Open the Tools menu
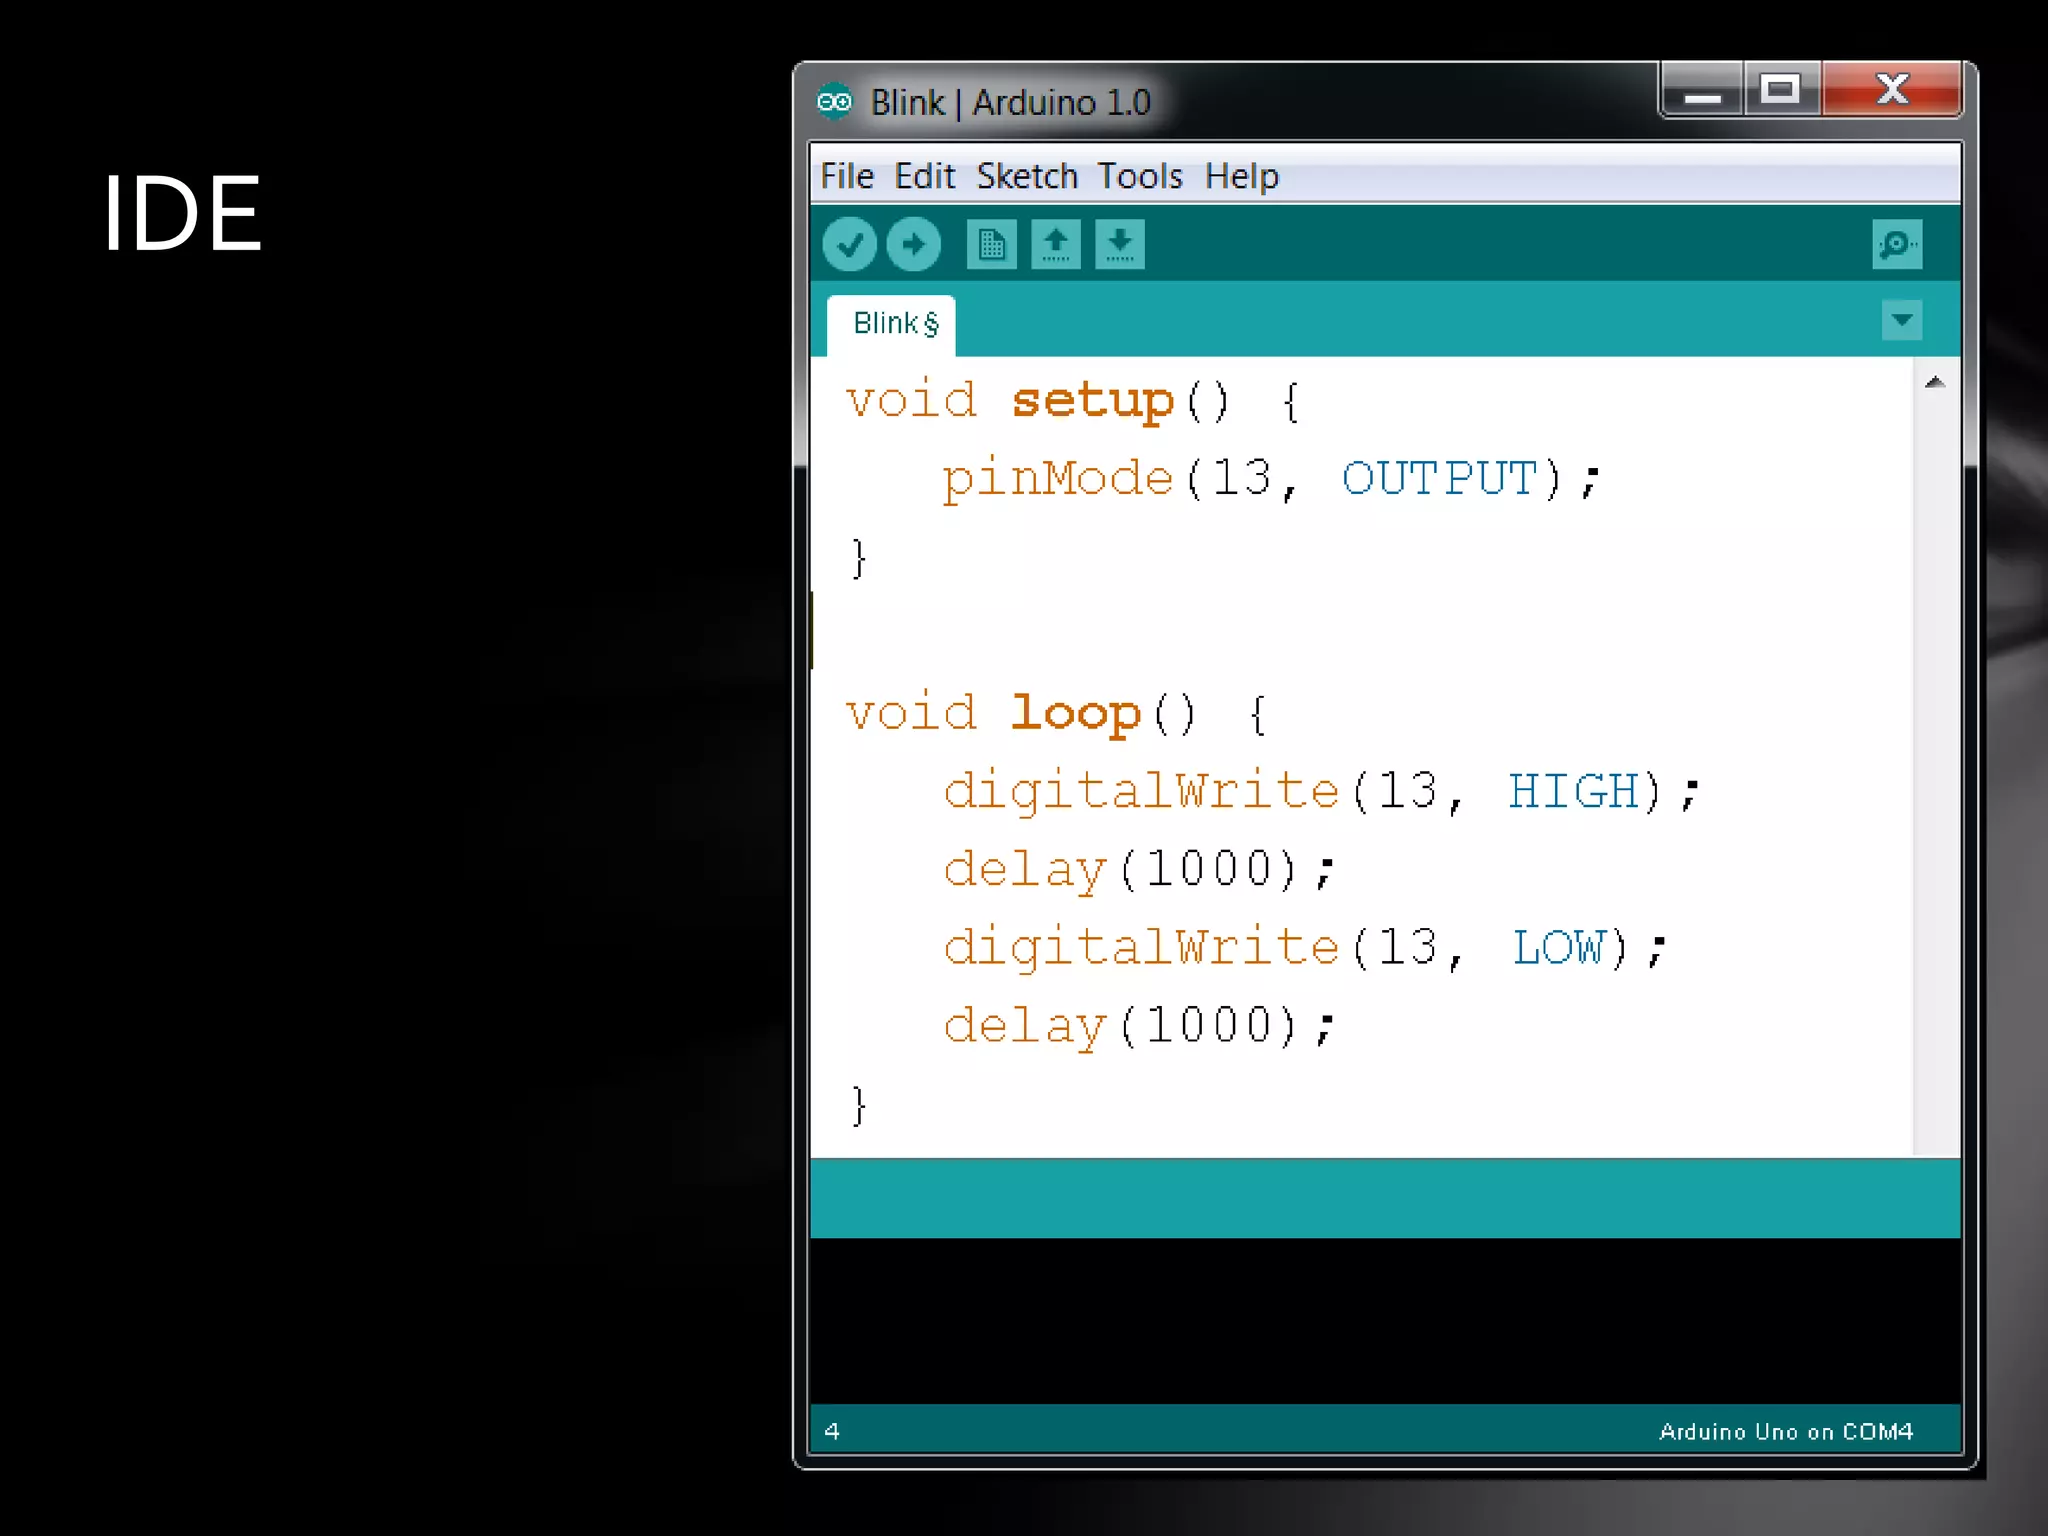The image size is (2048, 1536). coord(1140,176)
